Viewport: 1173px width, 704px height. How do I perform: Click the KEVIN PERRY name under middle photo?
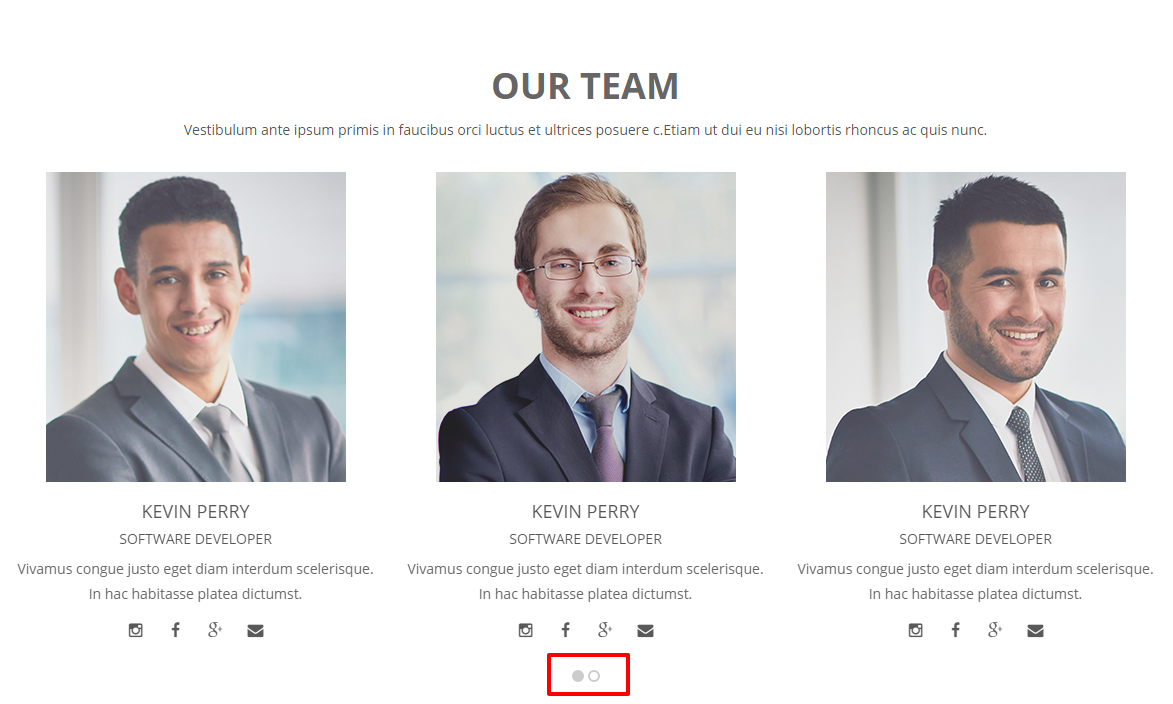[x=586, y=512]
